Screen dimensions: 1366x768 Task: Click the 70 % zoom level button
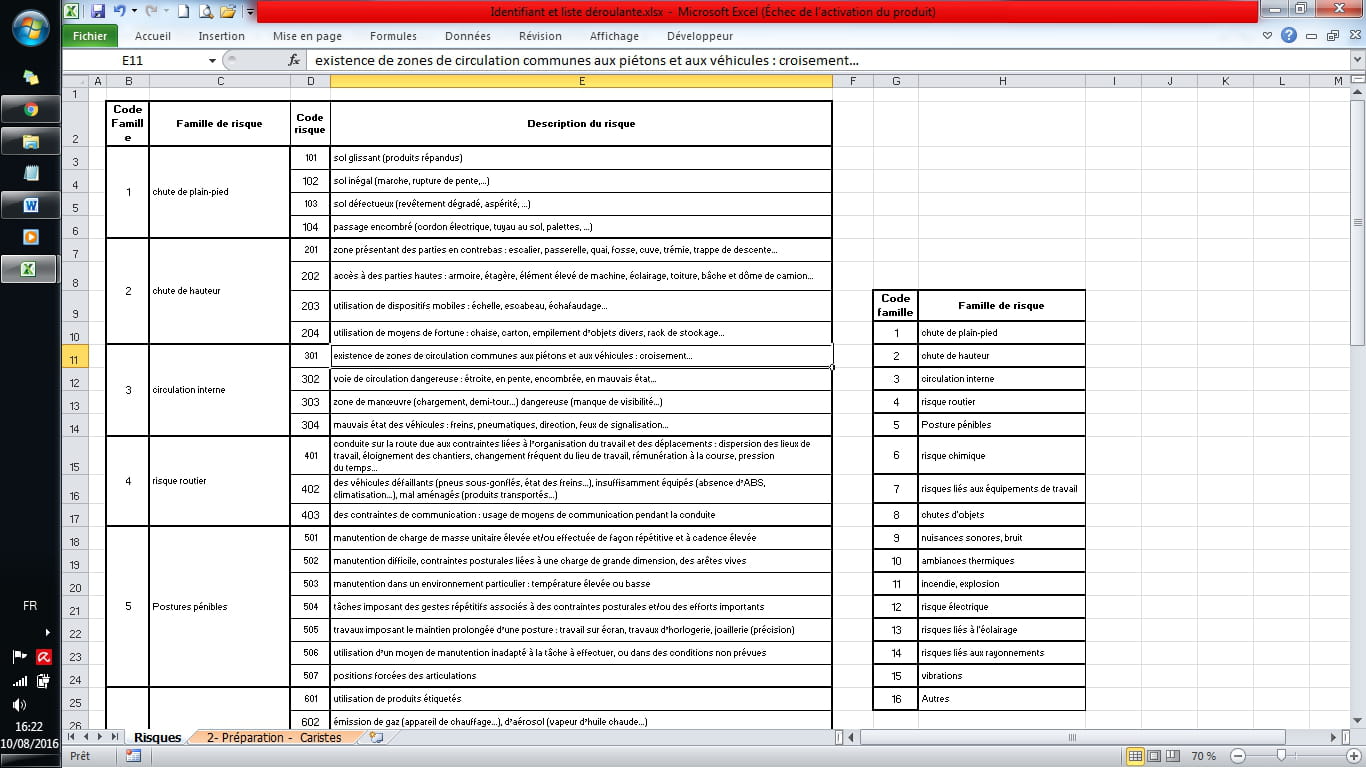pos(1203,756)
